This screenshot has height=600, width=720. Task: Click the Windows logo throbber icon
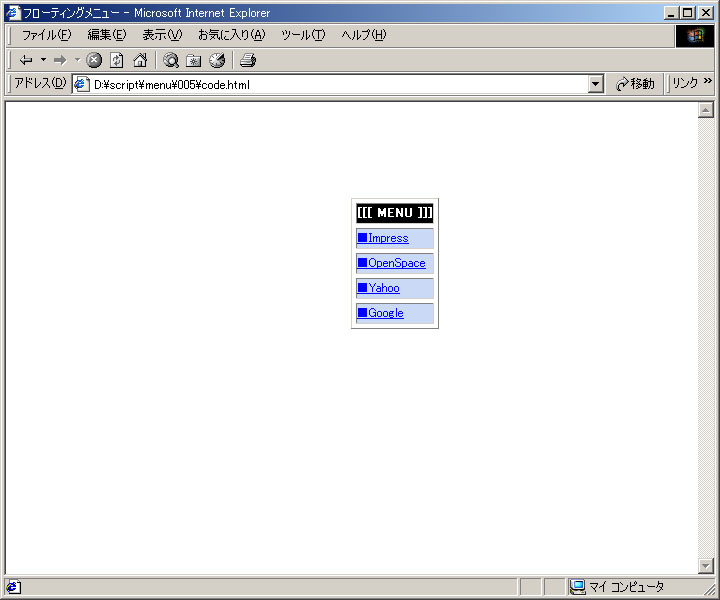[x=695, y=36]
